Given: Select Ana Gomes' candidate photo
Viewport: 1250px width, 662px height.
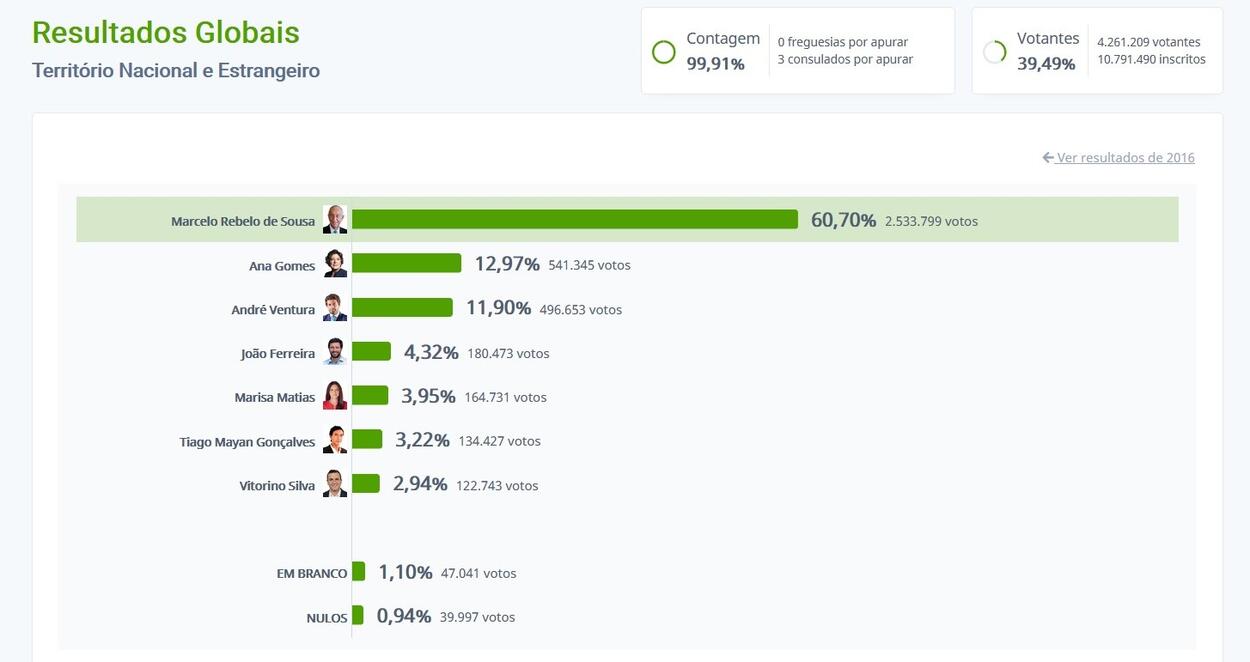Looking at the screenshot, I should tap(334, 262).
